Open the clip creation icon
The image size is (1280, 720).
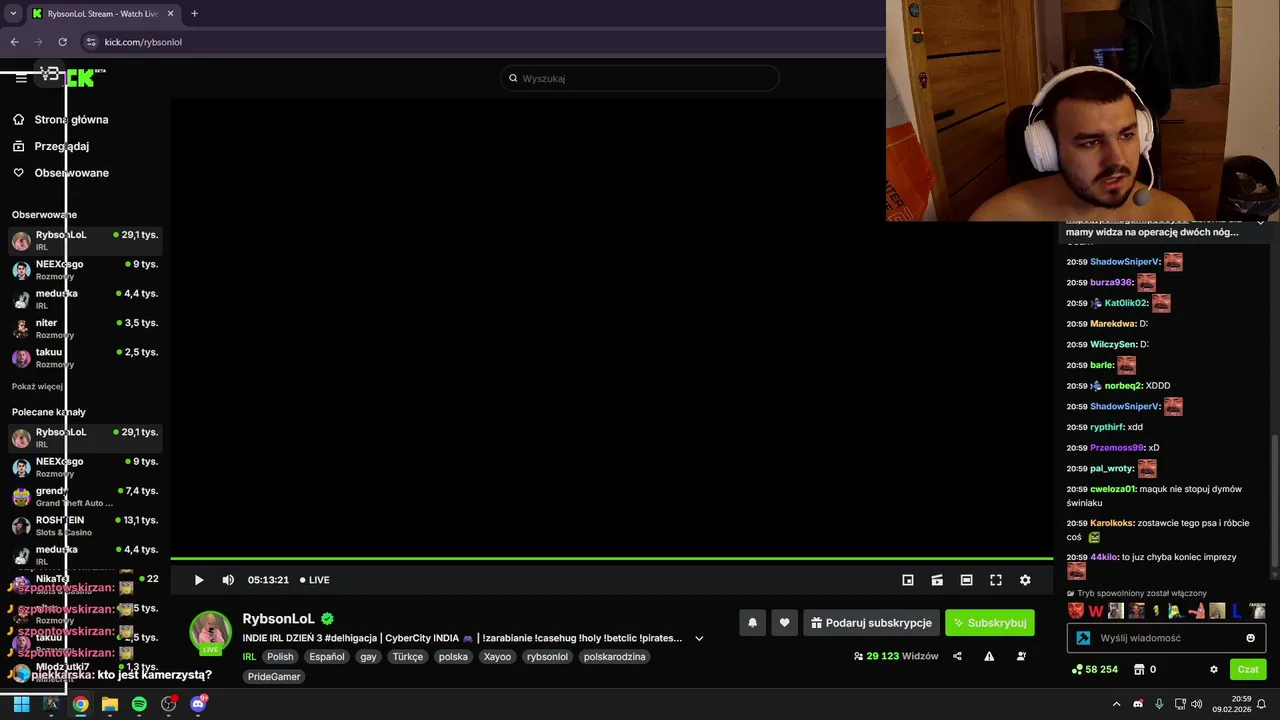tap(937, 580)
